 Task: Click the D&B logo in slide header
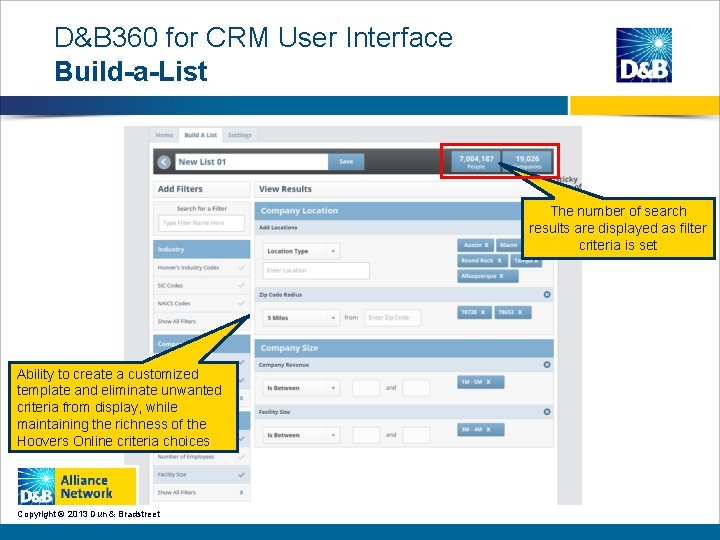(644, 55)
